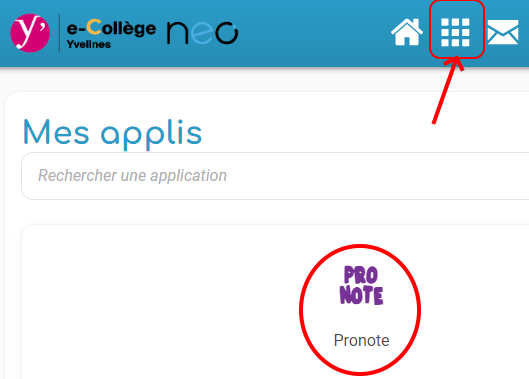
Task: Click the pink Yvelines circle logo
Action: 30,33
